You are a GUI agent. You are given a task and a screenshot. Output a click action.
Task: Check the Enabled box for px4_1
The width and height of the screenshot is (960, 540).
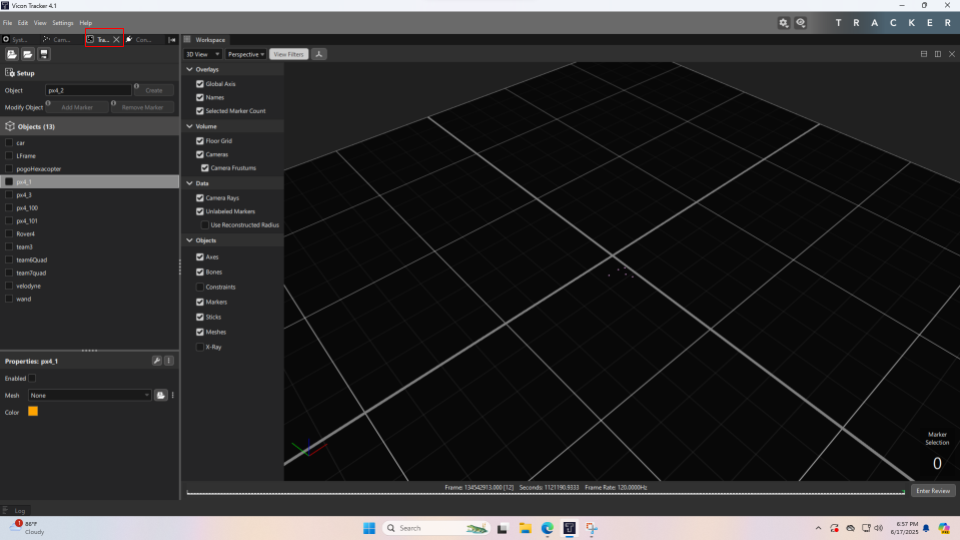pyautogui.click(x=32, y=378)
